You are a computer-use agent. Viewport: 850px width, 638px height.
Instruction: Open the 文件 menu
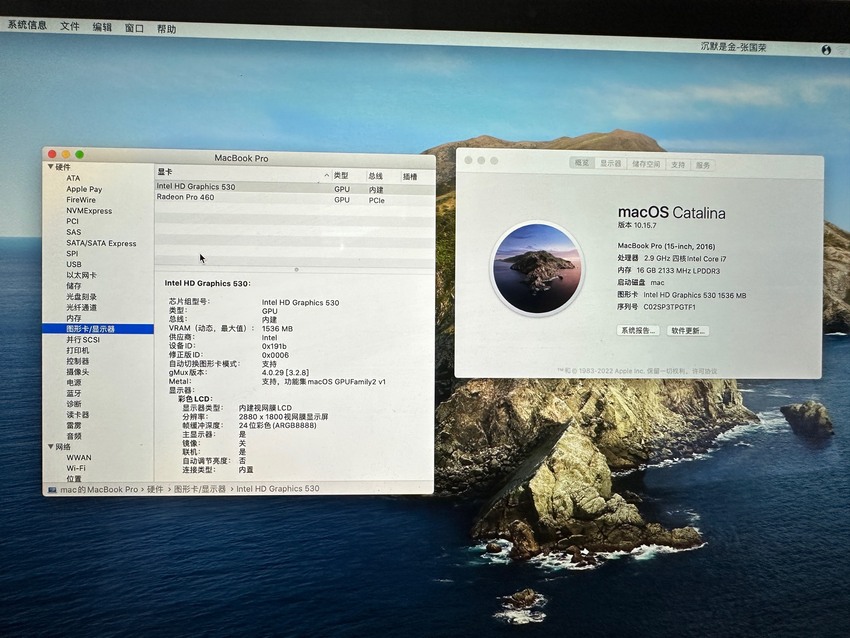[69, 26]
